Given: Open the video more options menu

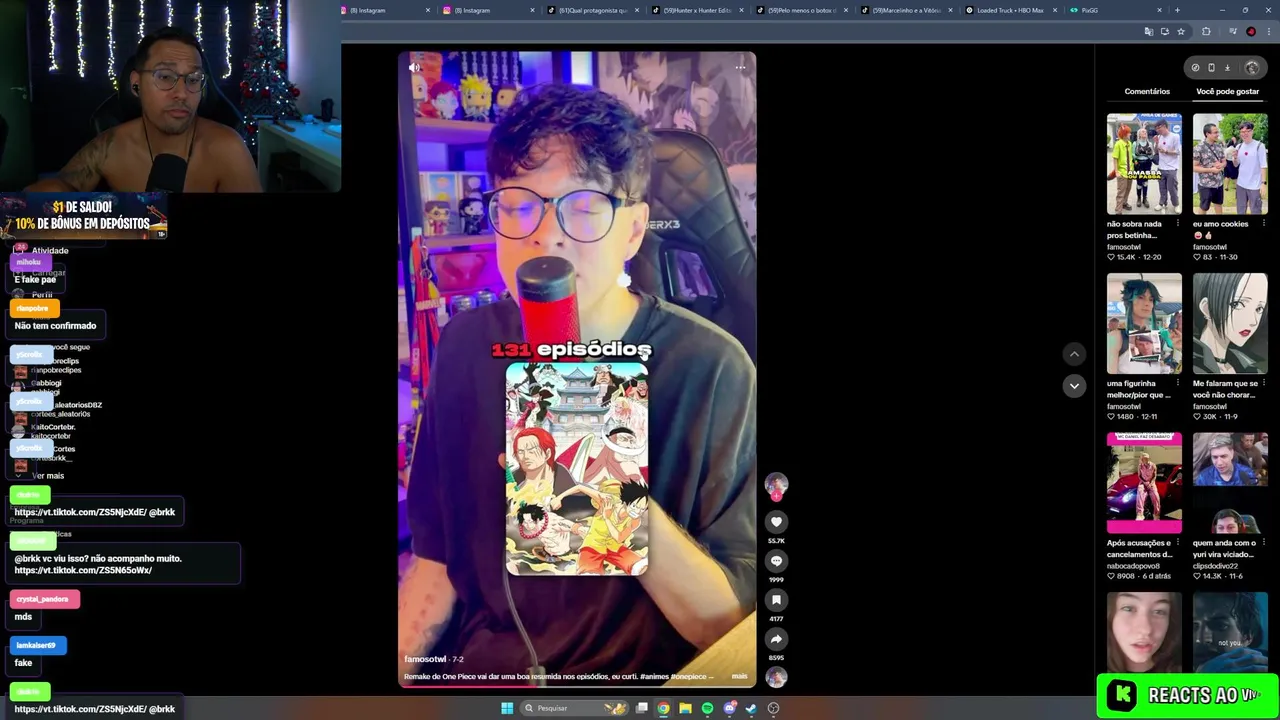Looking at the screenshot, I should [x=740, y=68].
